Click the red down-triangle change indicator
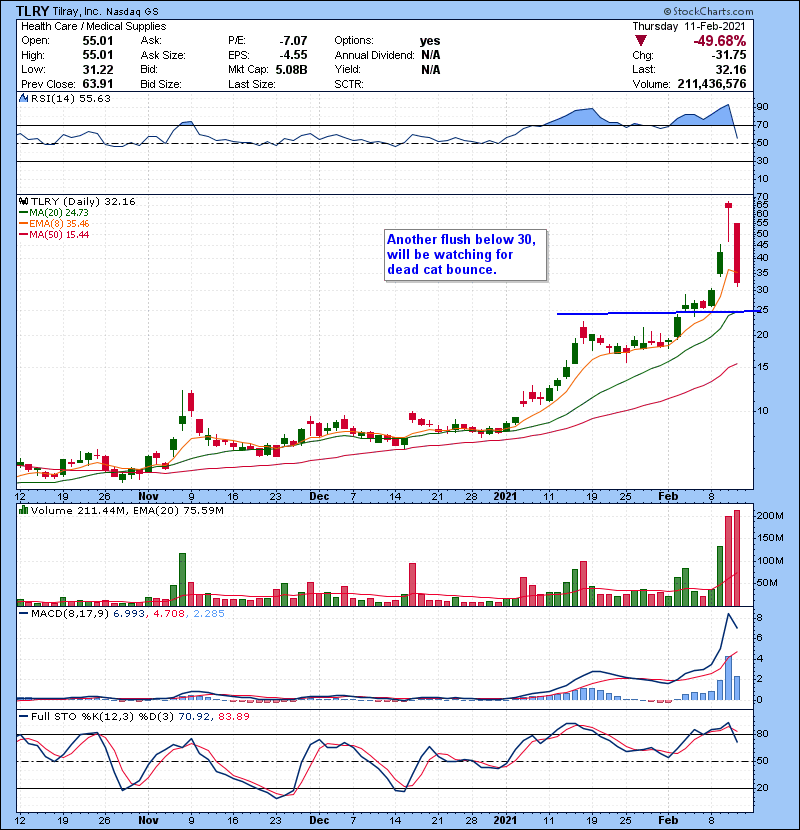This screenshot has height=830, width=800. pos(641,41)
